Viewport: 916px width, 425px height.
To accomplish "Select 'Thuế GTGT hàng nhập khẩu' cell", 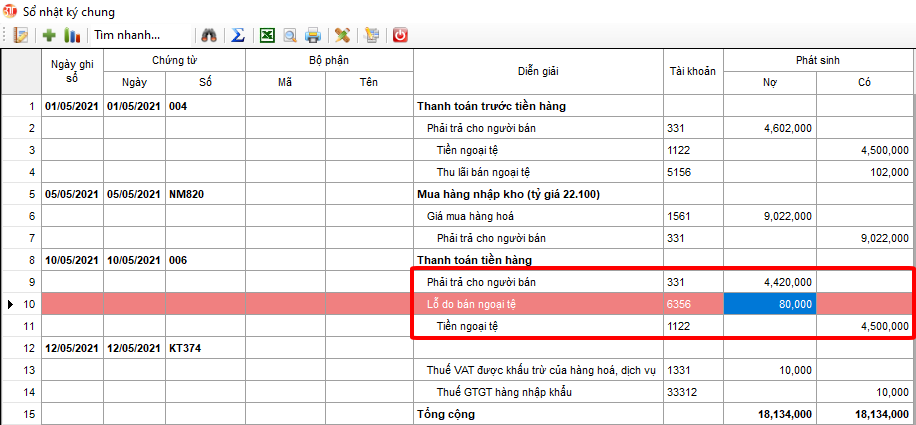I will (539, 392).
